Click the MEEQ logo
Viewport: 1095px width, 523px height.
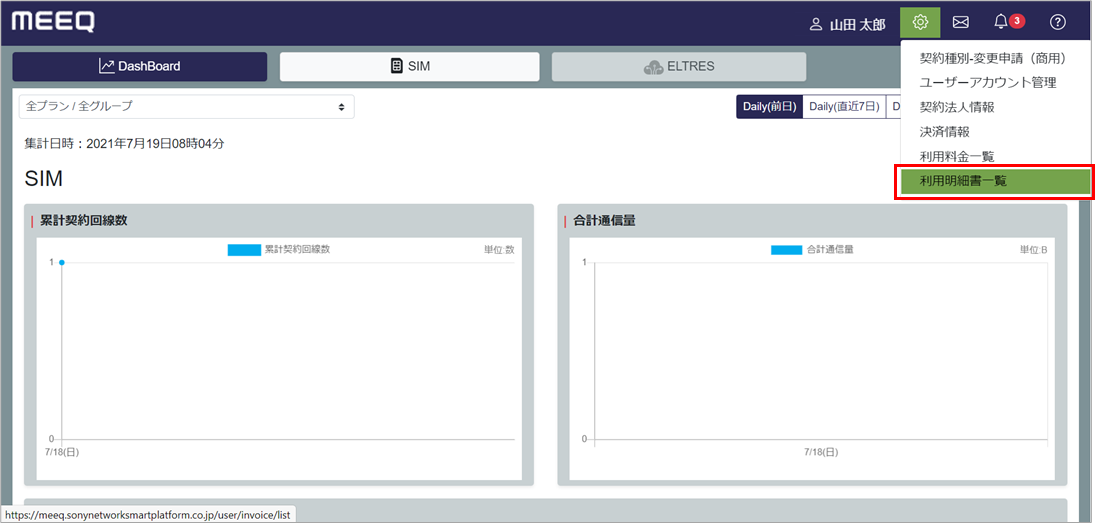(53, 22)
